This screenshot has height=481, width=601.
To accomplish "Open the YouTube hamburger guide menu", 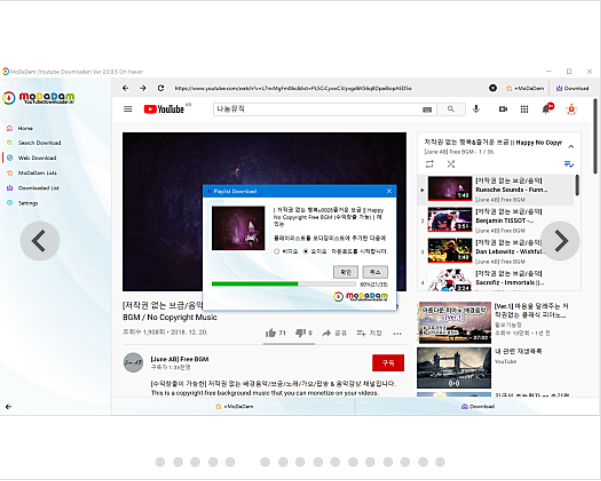I will pos(128,109).
